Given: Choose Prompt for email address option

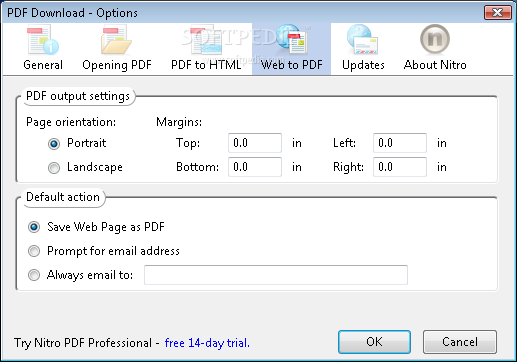Looking at the screenshot, I should tap(34, 251).
